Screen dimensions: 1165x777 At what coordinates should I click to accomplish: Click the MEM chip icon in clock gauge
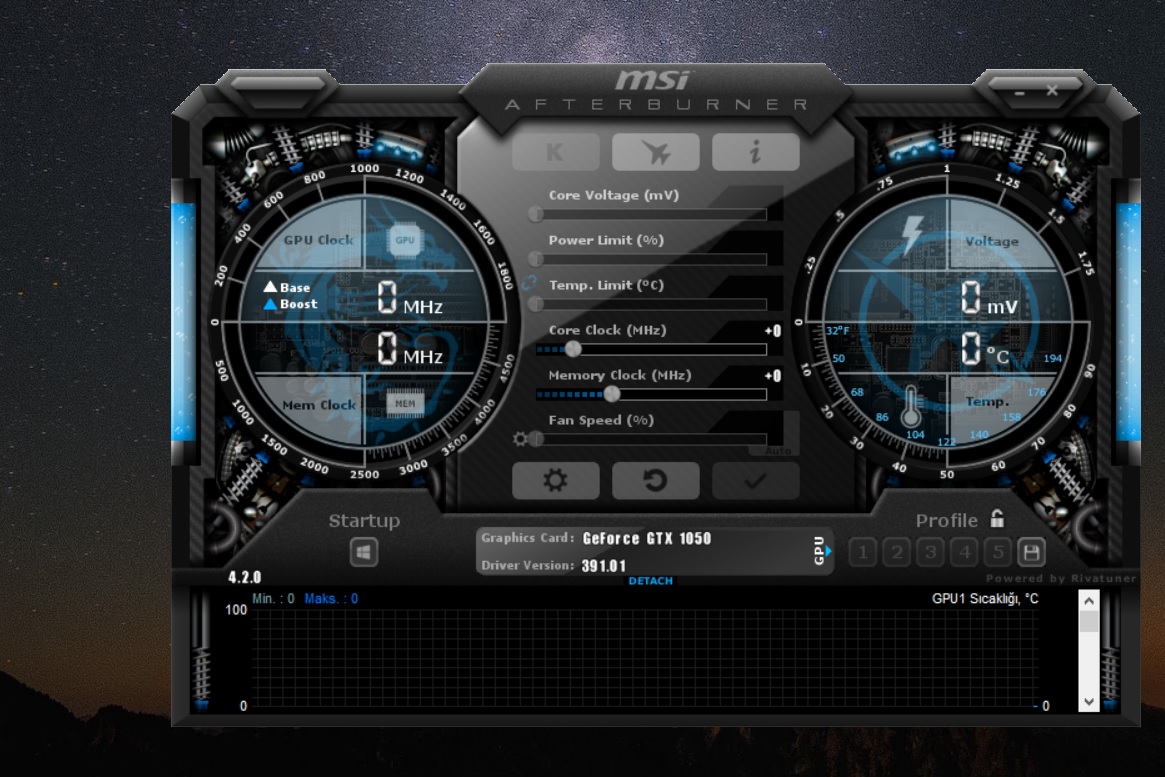pyautogui.click(x=405, y=403)
